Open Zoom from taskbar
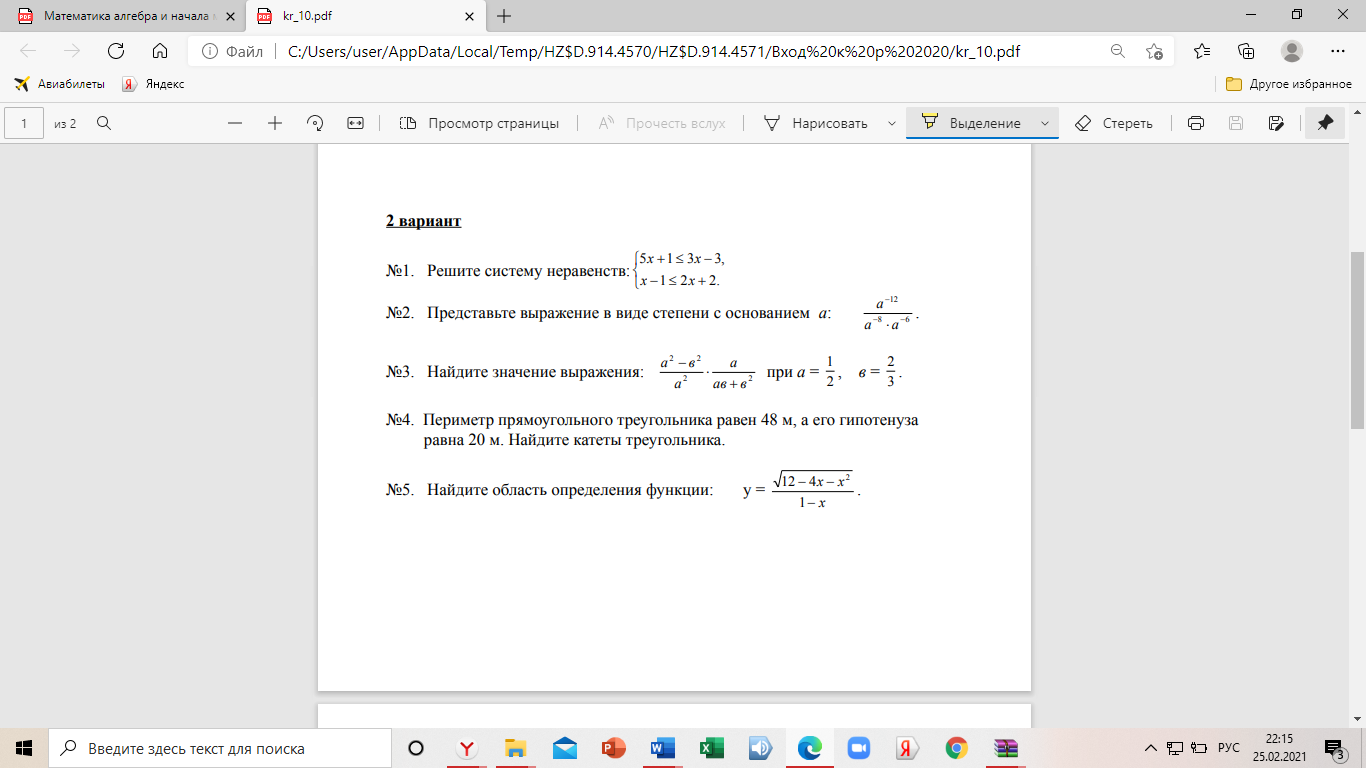This screenshot has width=1366, height=768. [x=858, y=748]
